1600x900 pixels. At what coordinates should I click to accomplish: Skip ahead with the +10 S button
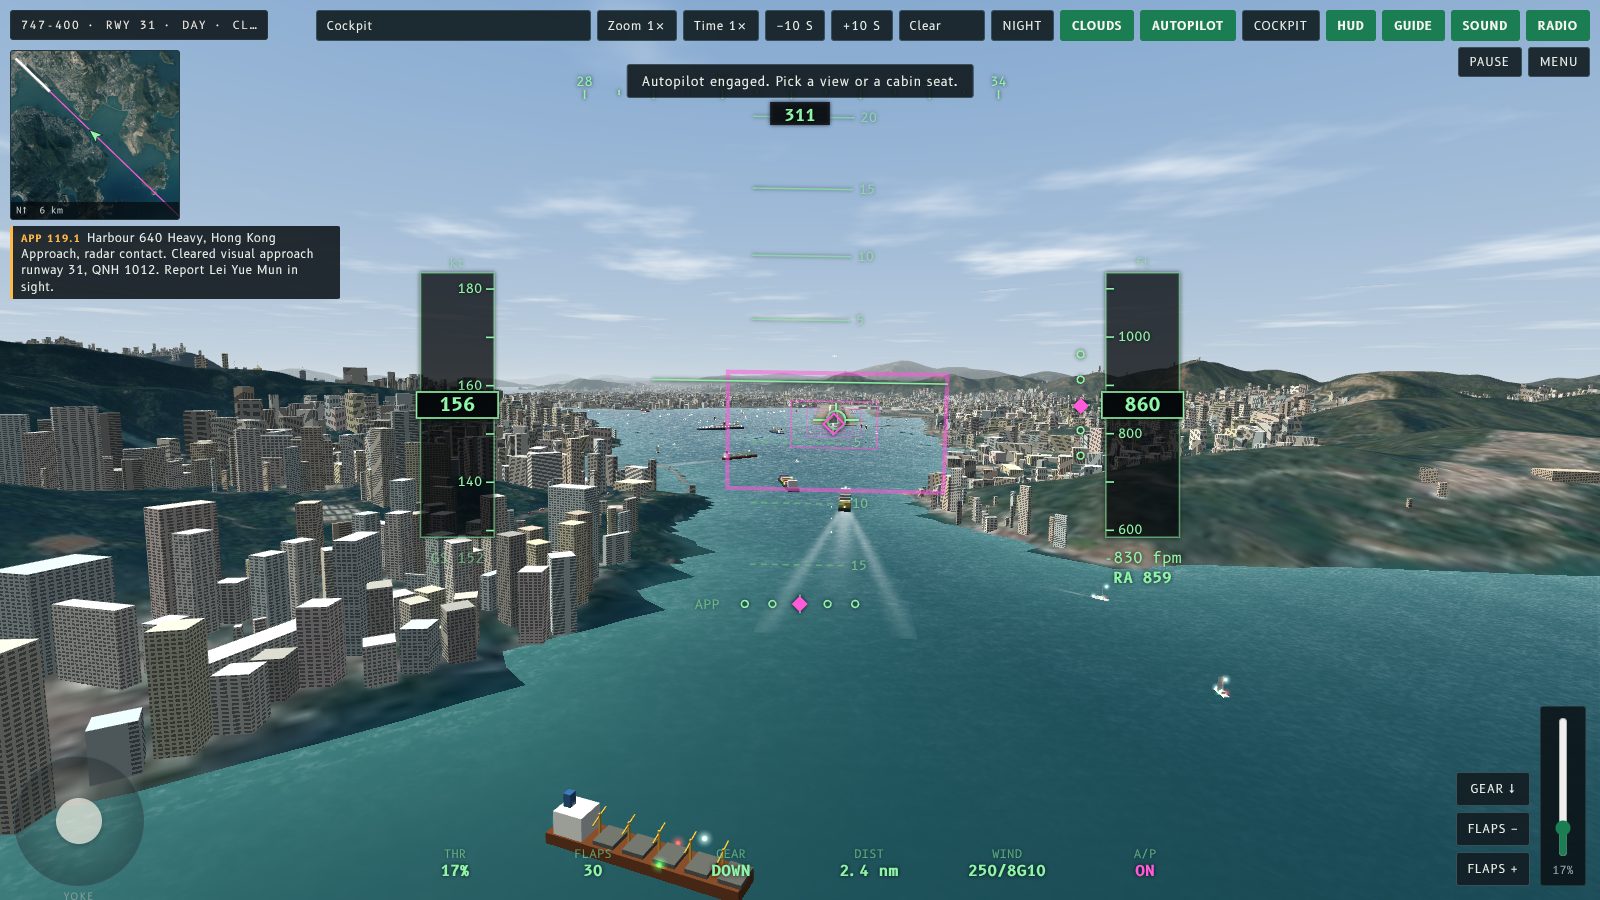[861, 25]
